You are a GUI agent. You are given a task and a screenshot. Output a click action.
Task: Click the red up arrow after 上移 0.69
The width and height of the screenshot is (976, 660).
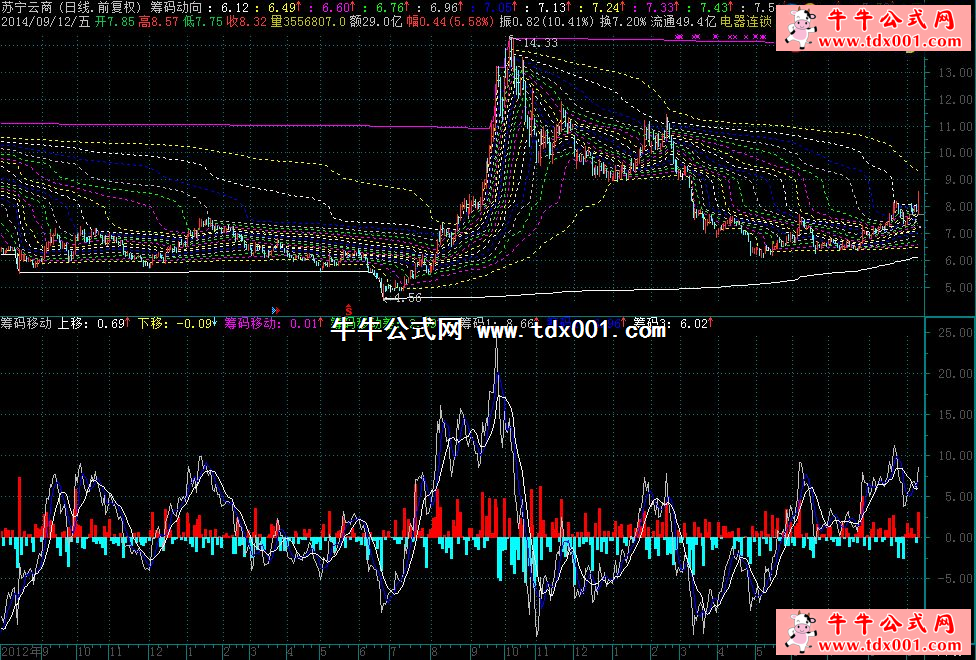tap(129, 323)
